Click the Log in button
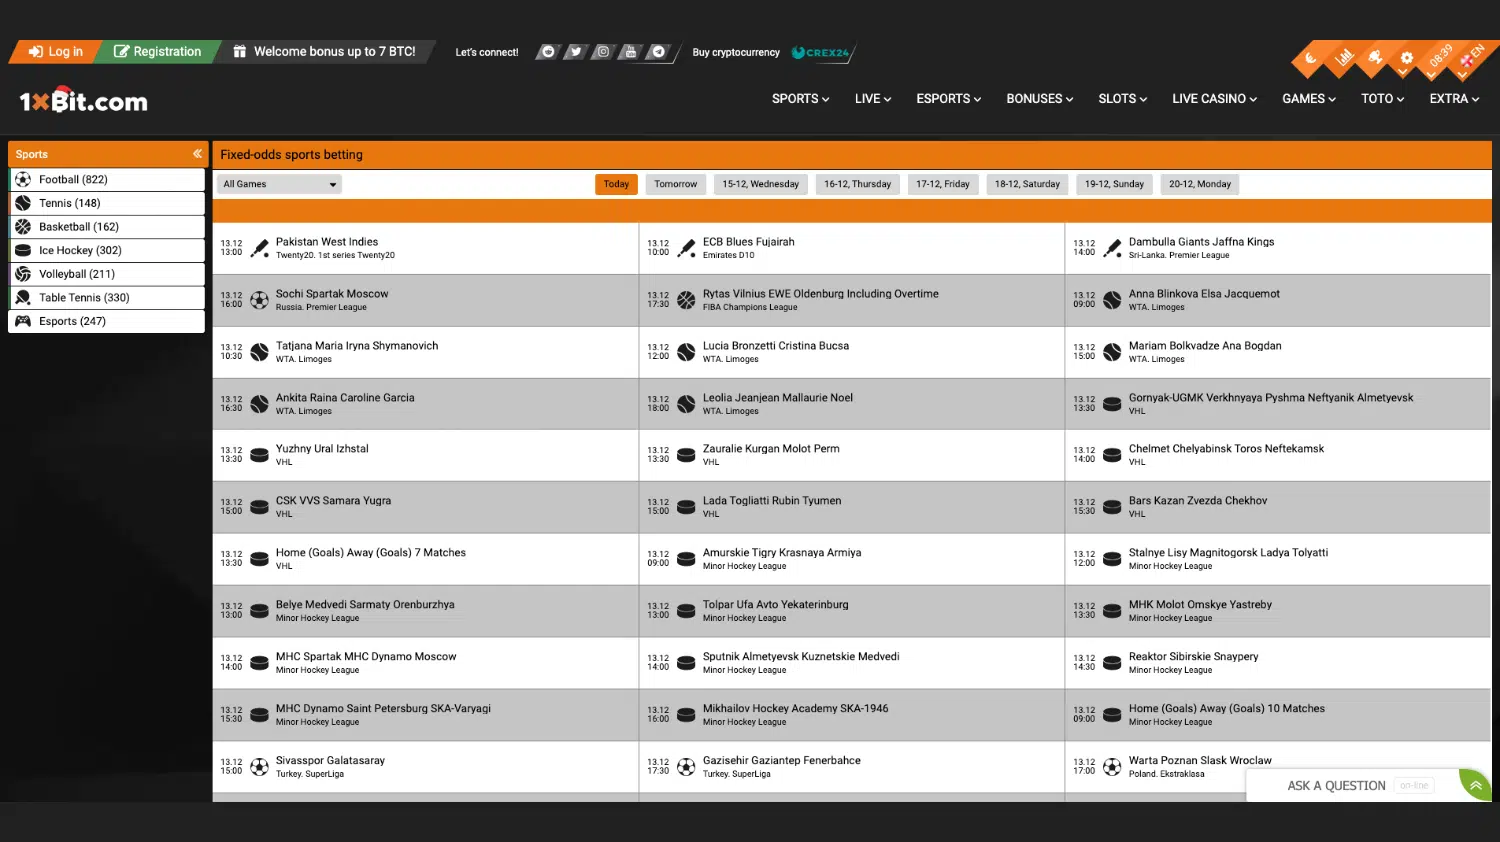This screenshot has height=842, width=1500. point(56,52)
